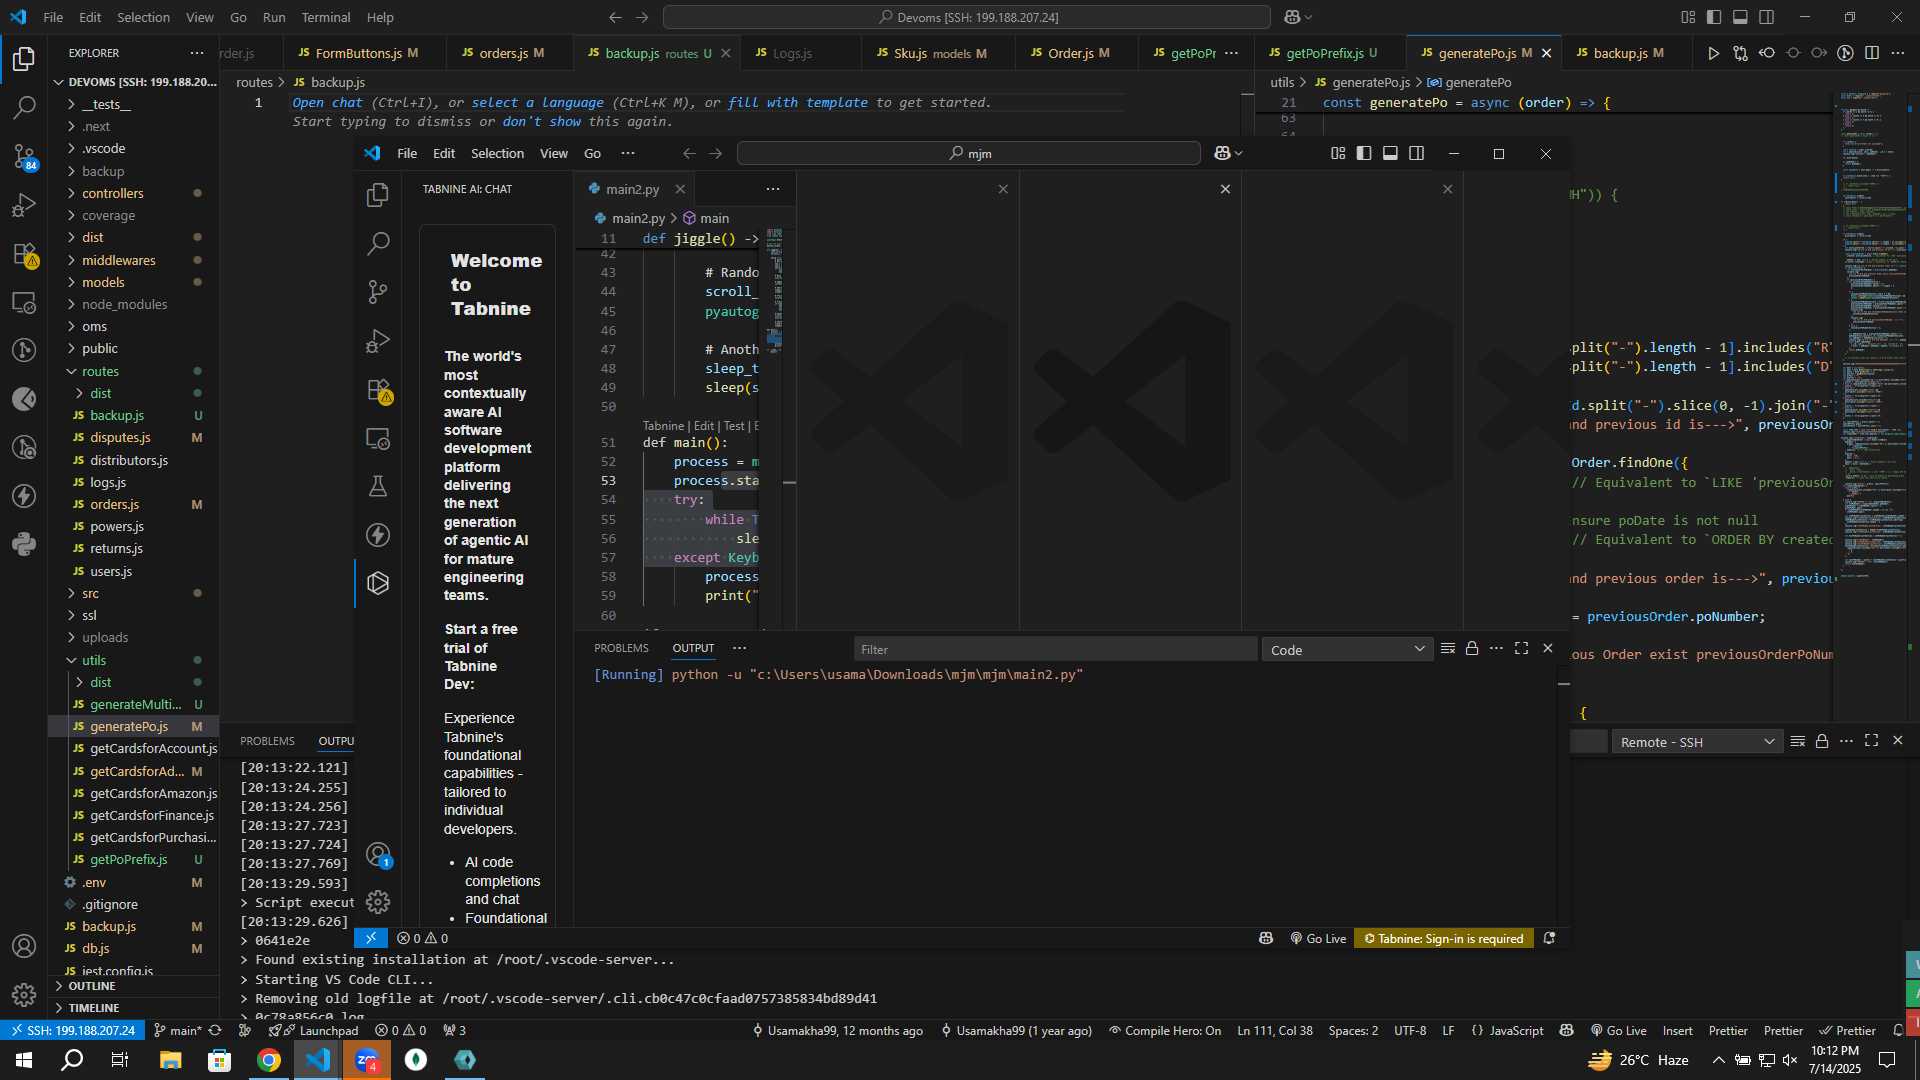Click the 'fill with template' link
Image resolution: width=1920 pixels, height=1080 pixels.
click(797, 102)
